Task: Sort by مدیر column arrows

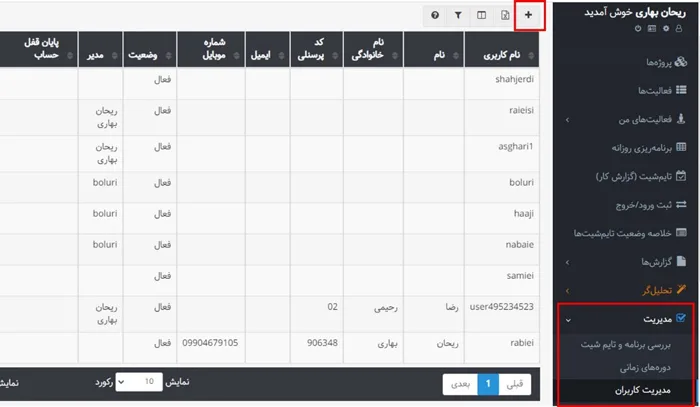Action: [x=114, y=55]
